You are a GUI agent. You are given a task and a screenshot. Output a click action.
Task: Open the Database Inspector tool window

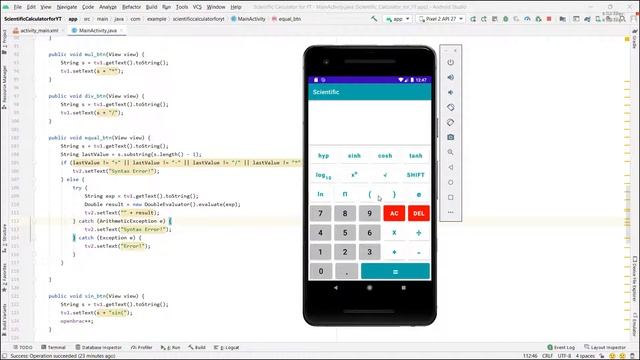pos(98,347)
